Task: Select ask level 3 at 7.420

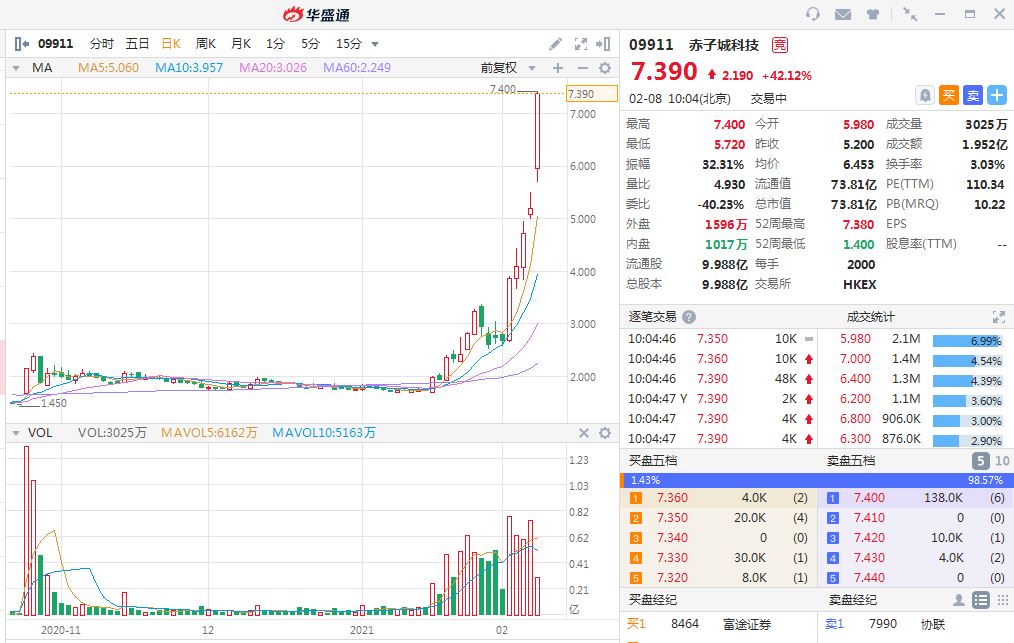Action: pyautogui.click(x=915, y=538)
